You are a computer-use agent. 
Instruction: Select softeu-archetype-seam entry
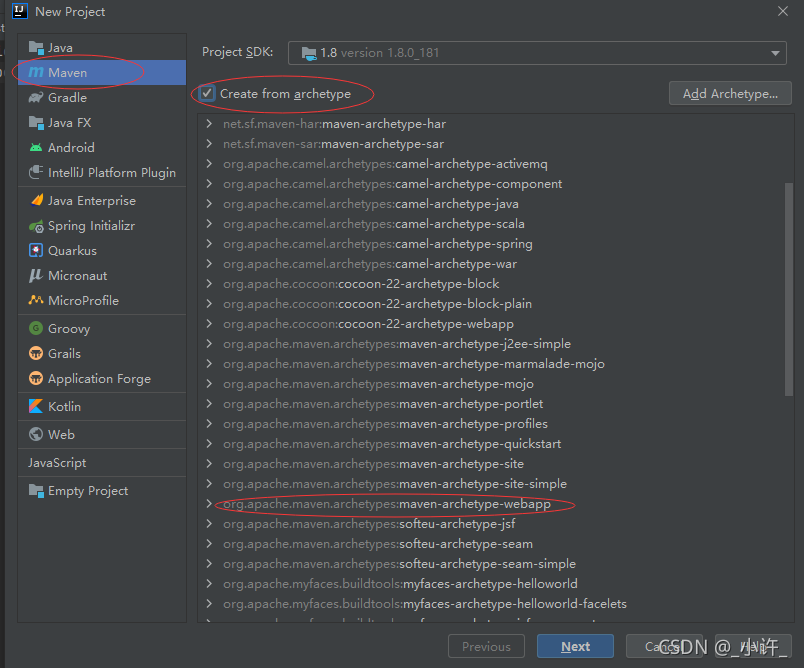(x=378, y=543)
